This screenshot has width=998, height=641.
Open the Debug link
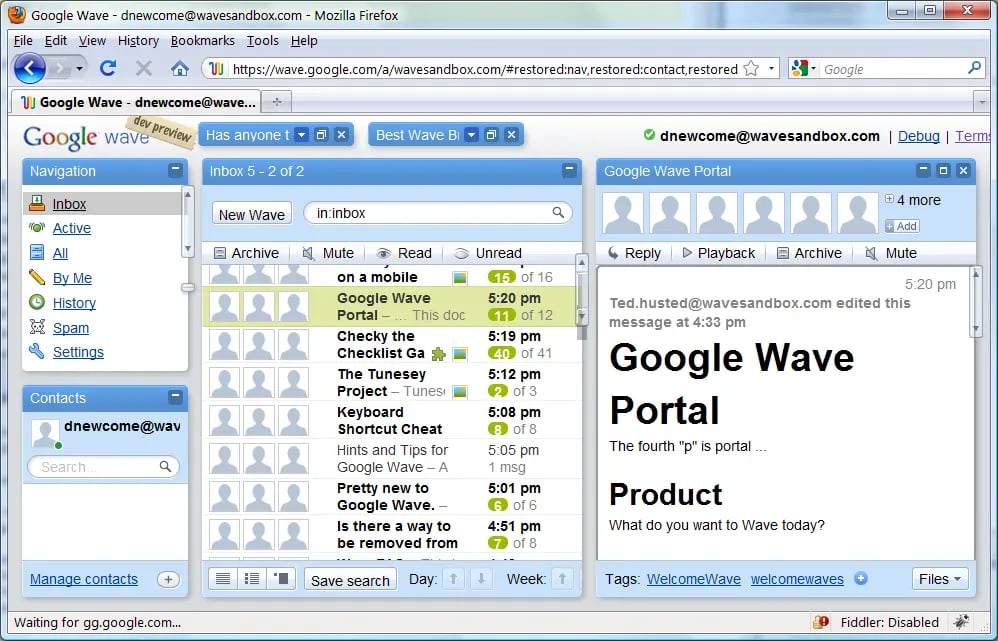918,136
